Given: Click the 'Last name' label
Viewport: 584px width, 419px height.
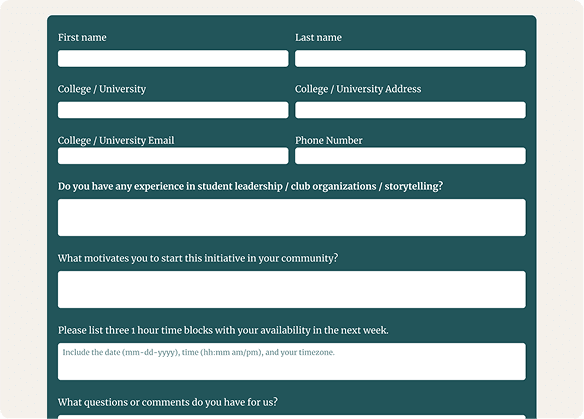Looking at the screenshot, I should point(318,38).
